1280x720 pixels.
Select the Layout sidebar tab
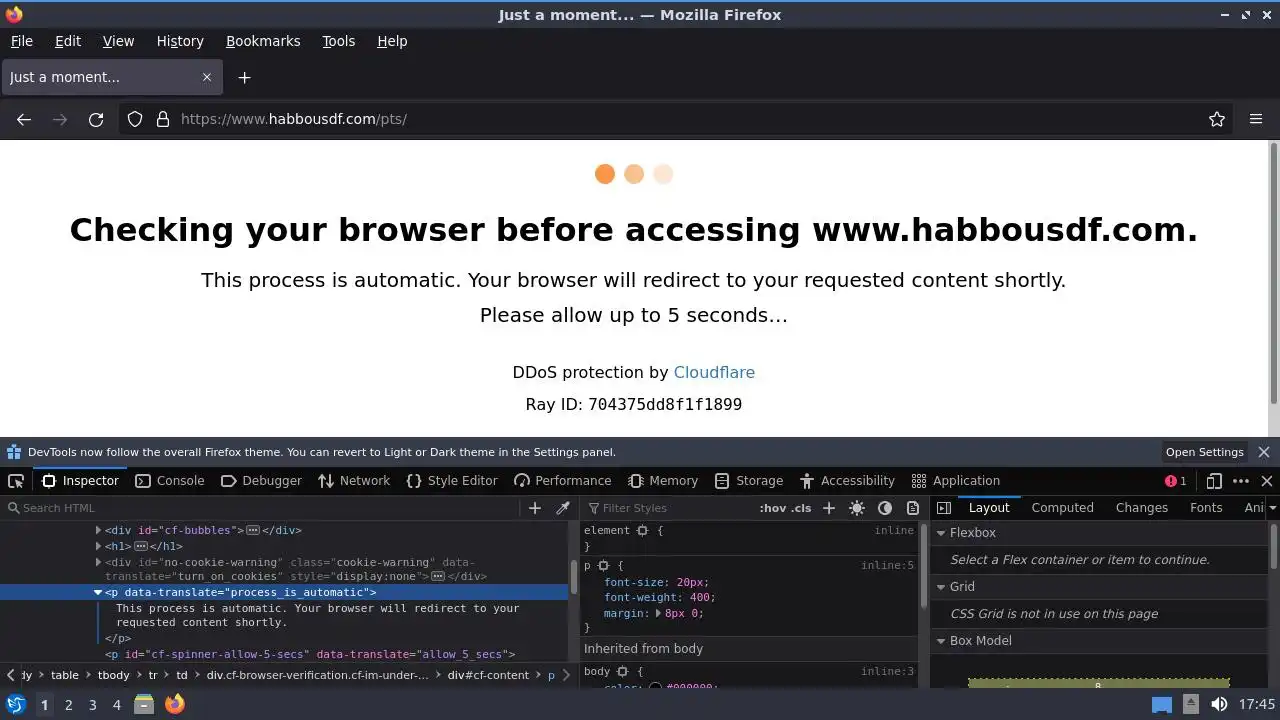point(989,508)
